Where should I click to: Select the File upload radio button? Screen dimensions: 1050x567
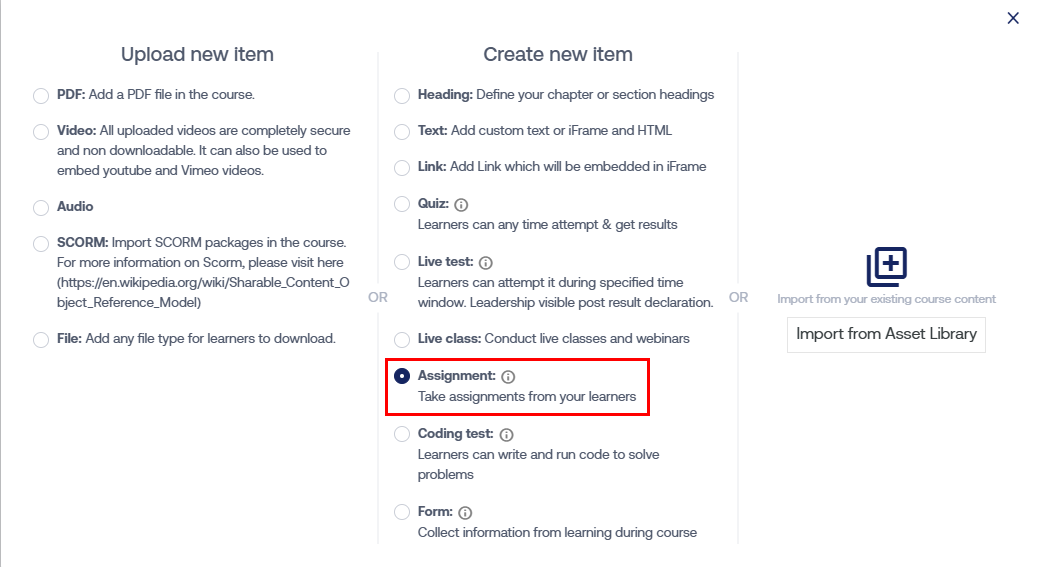click(41, 340)
